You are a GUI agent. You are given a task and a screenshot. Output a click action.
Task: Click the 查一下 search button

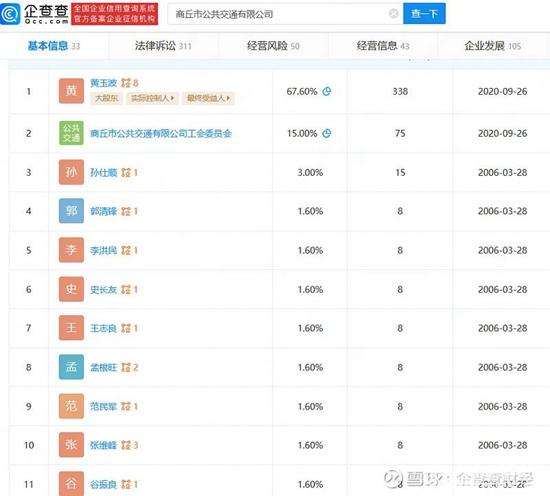pyautogui.click(x=424, y=13)
